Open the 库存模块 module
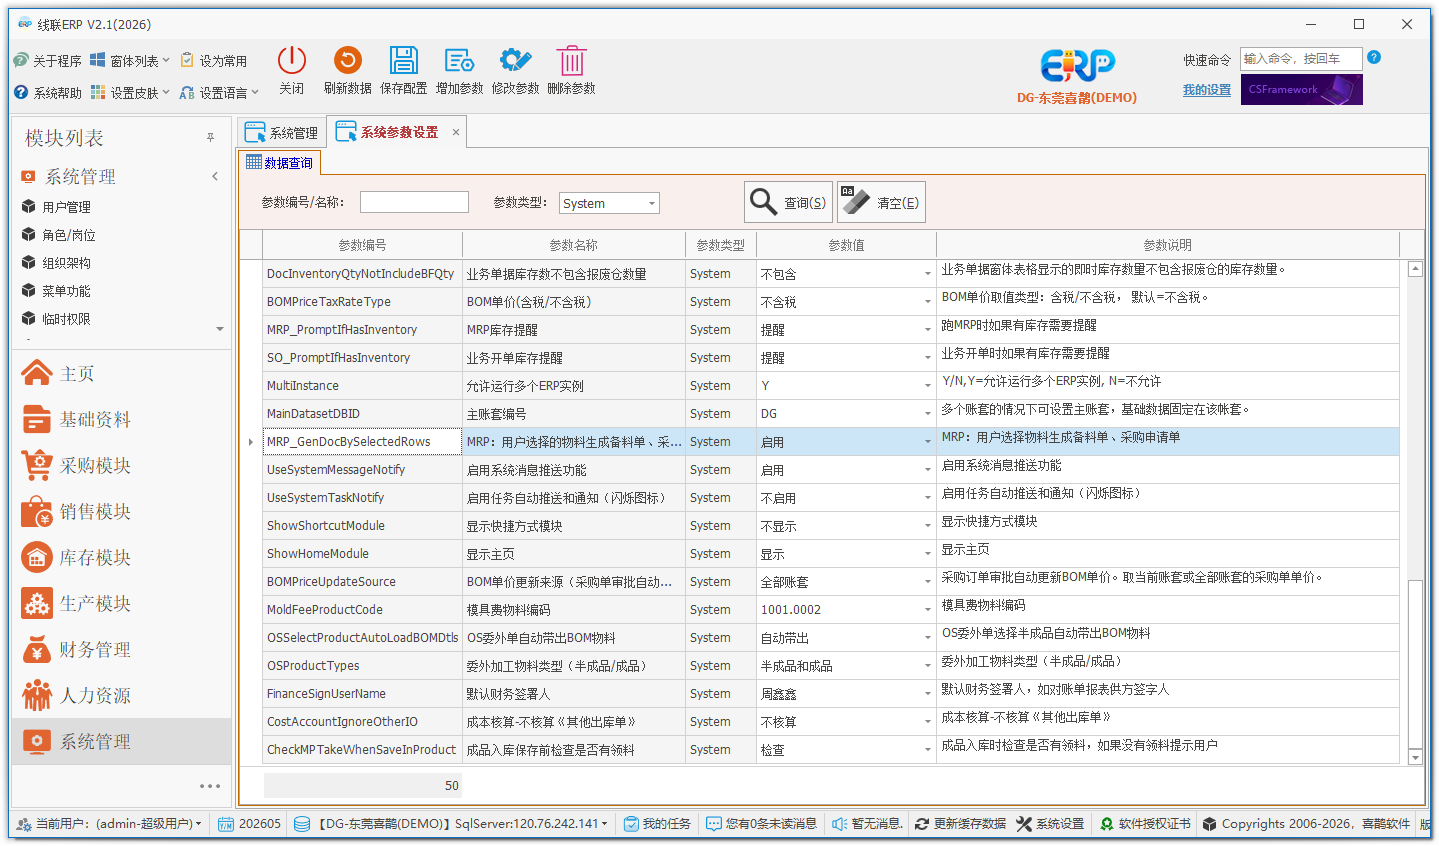 [121, 558]
